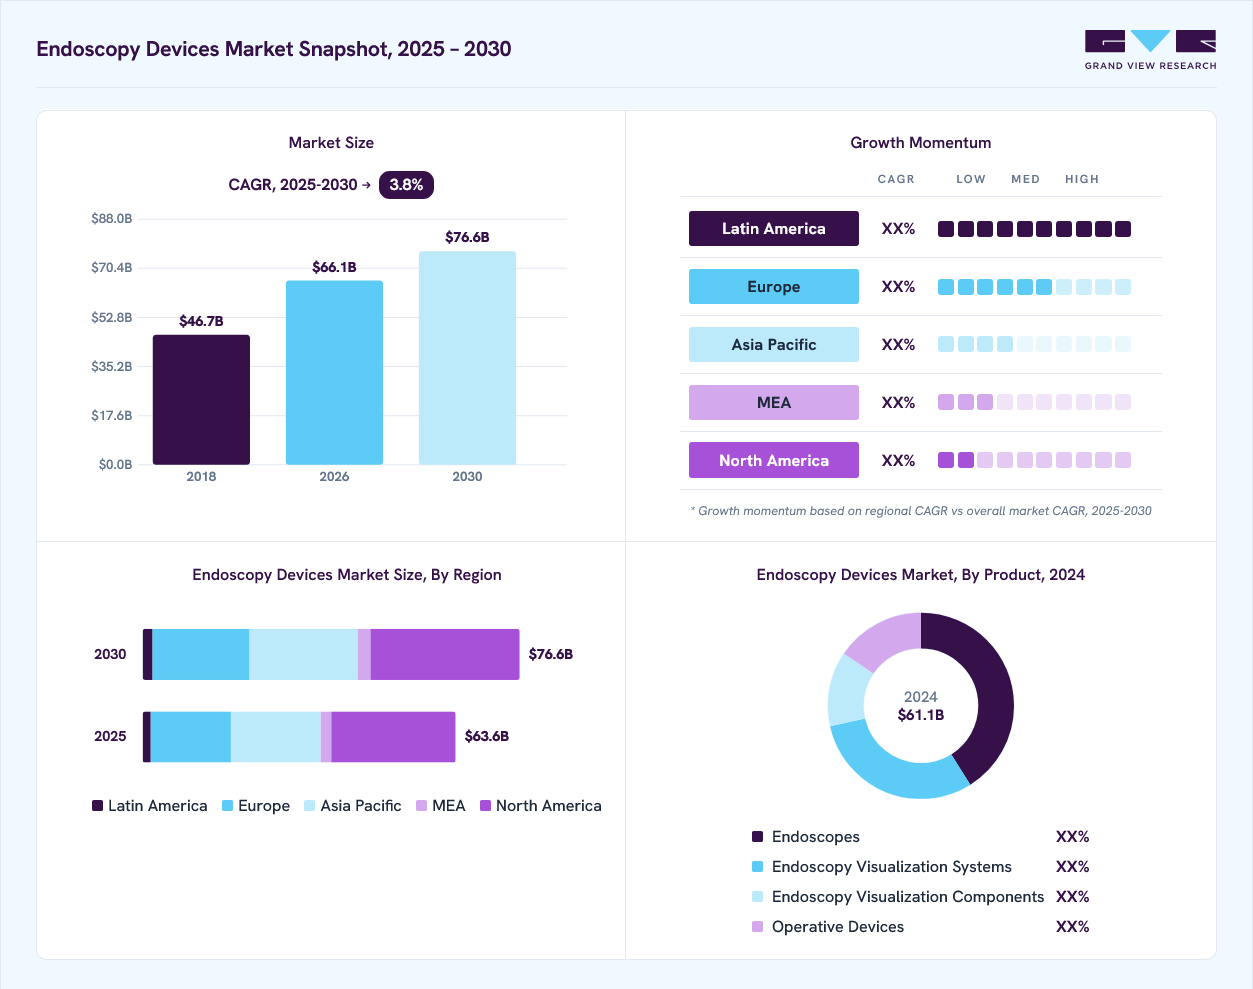1253x989 pixels.
Task: Click the 2018 dark purple bar
Action: (201, 400)
